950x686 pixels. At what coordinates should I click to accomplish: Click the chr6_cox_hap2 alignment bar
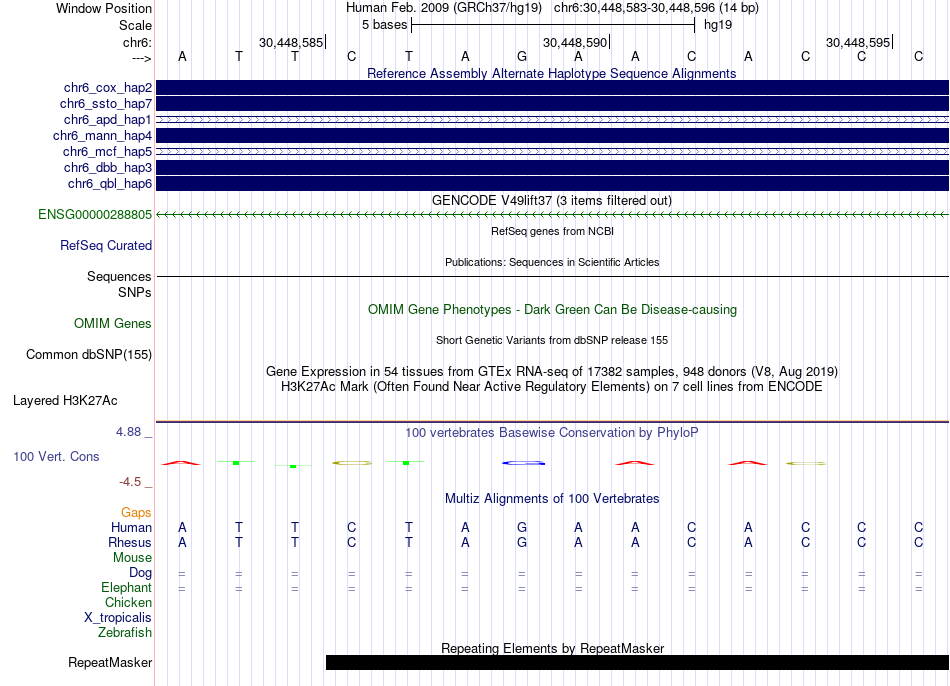[x=552, y=87]
